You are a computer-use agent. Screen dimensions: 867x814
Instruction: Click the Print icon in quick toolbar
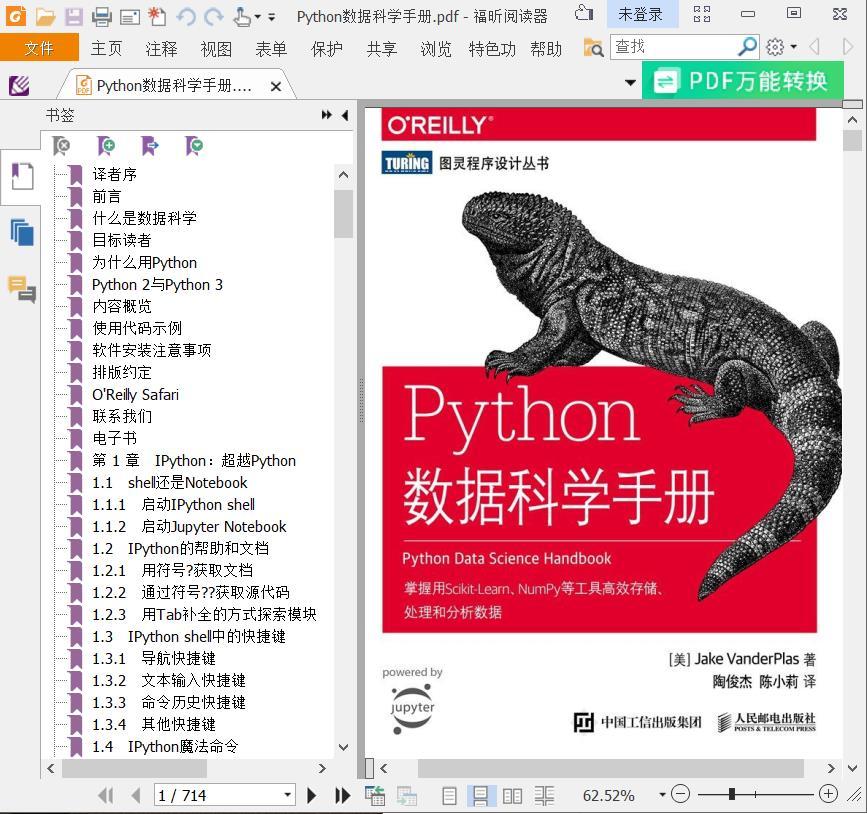[x=102, y=17]
